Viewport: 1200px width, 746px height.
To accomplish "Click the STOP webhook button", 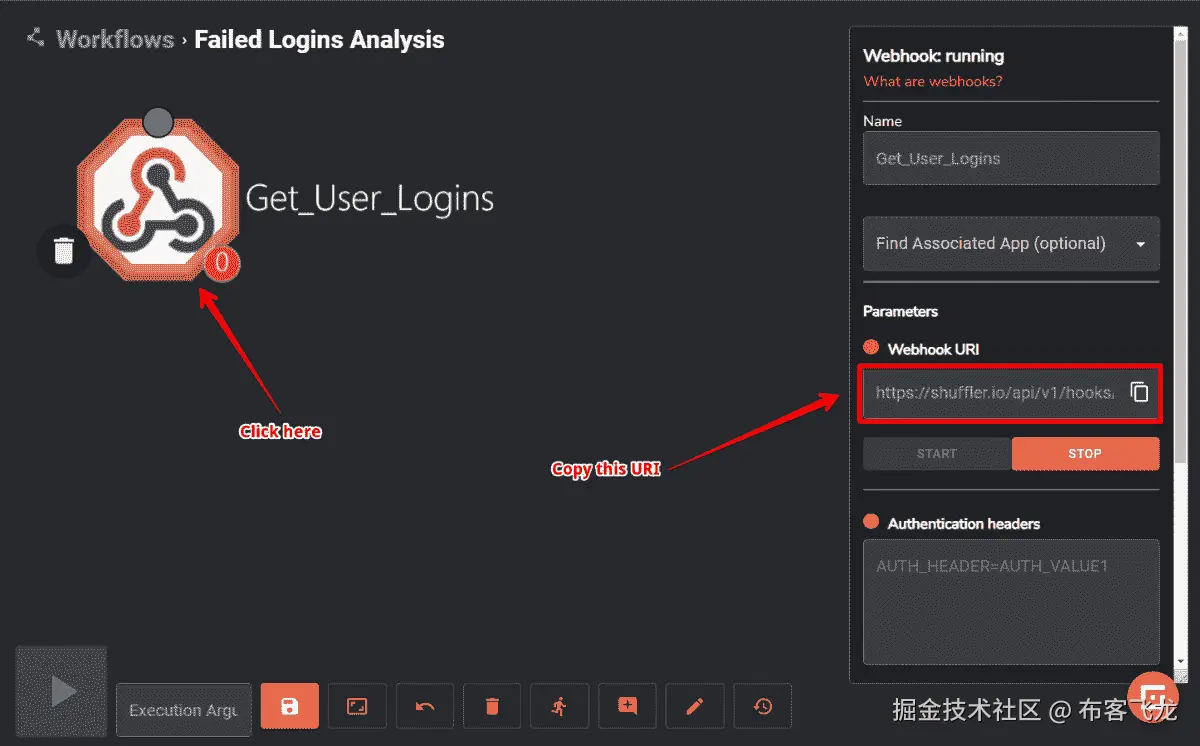I will 1085,454.
